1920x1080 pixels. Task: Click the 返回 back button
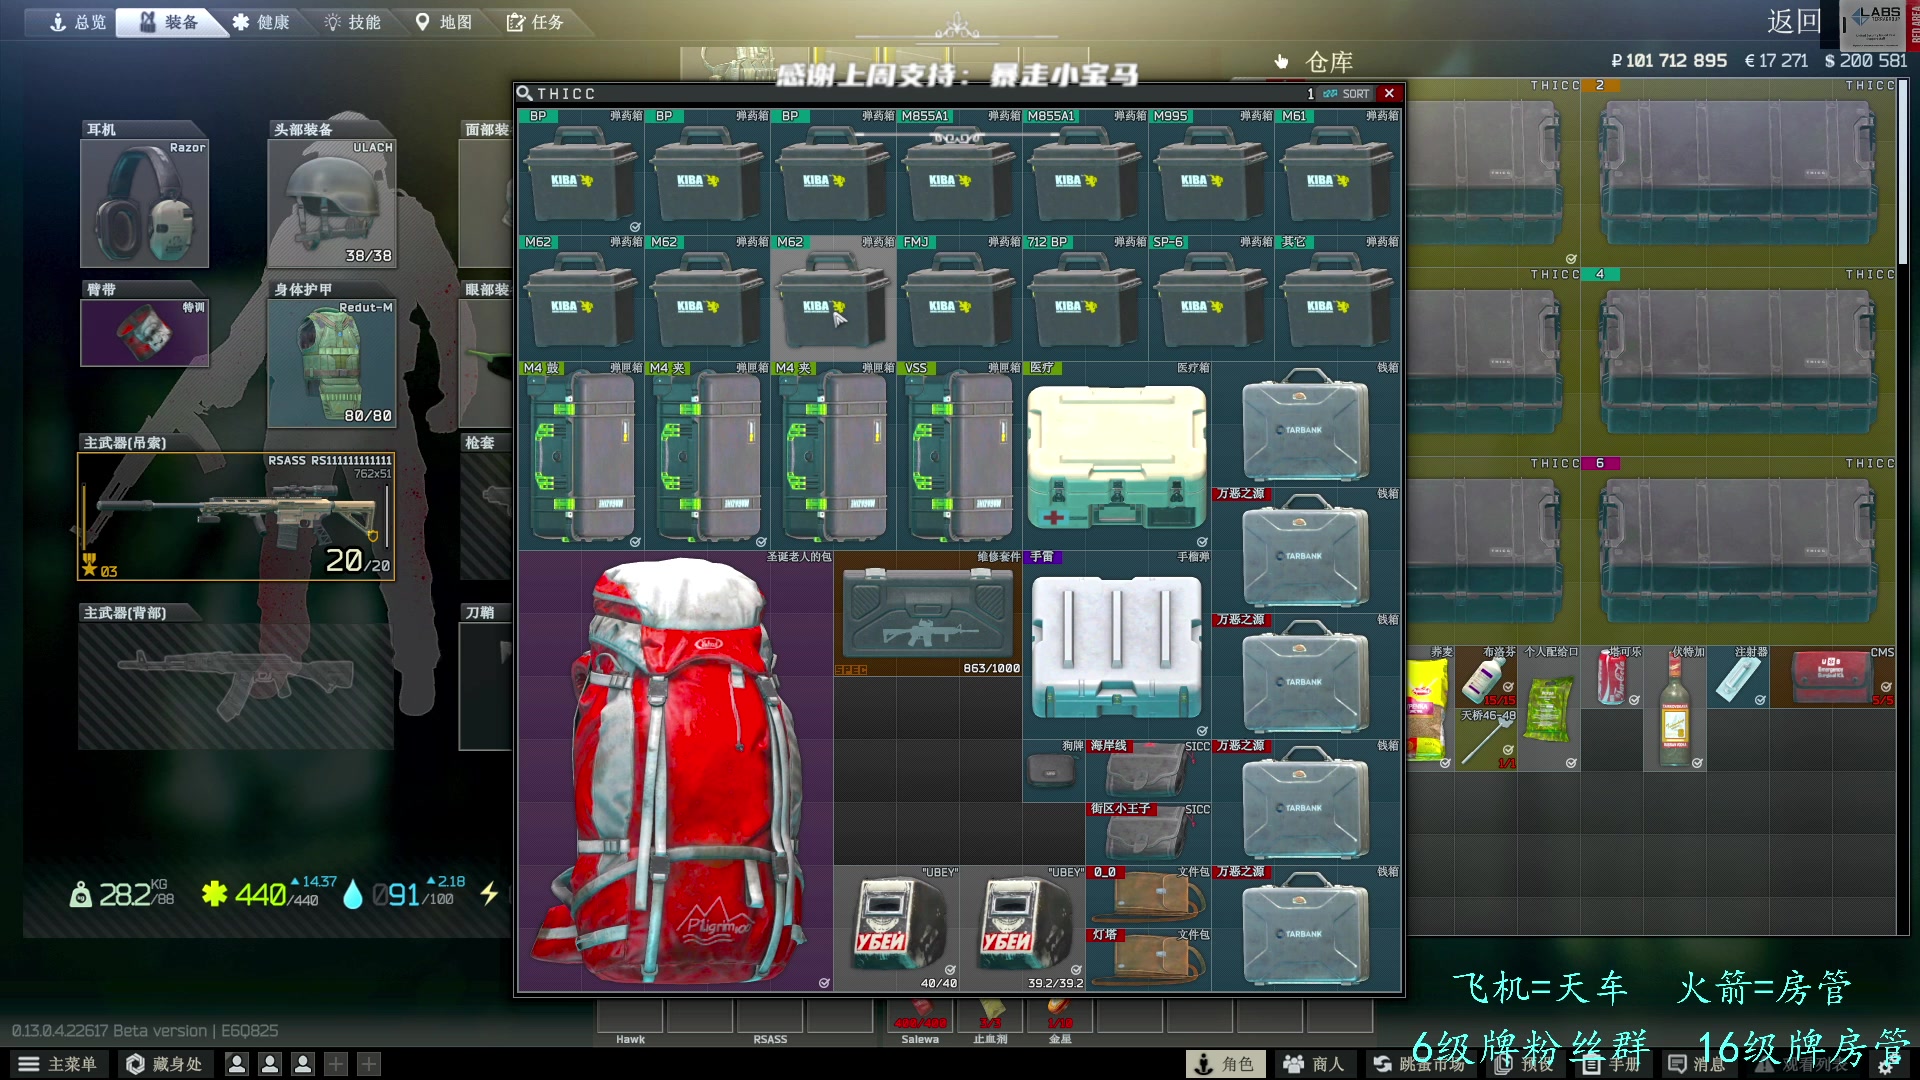pos(1794,22)
